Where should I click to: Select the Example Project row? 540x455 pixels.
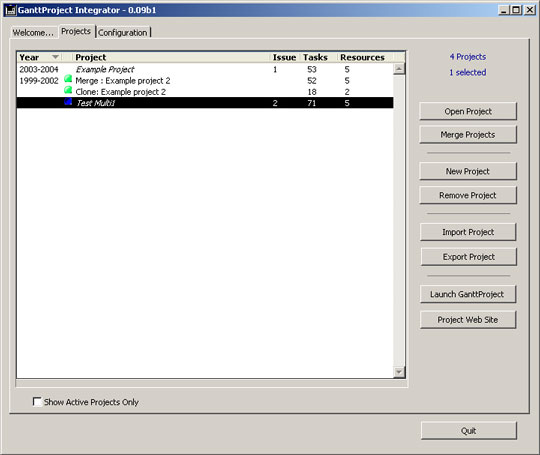click(205, 69)
